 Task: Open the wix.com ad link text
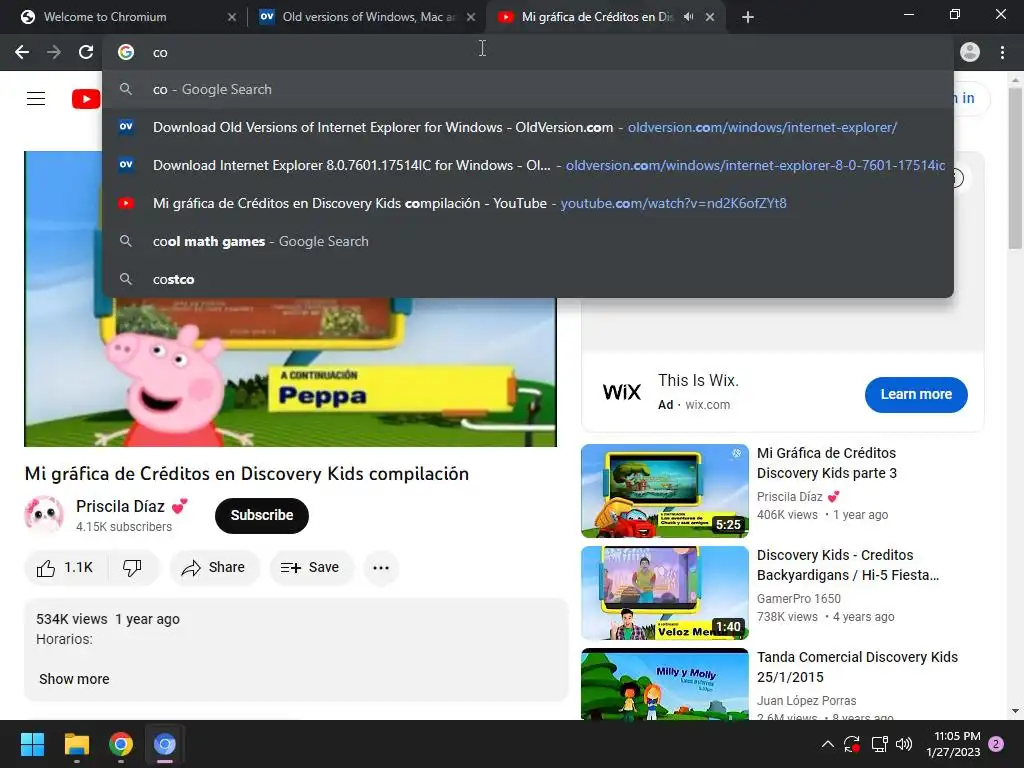(707, 405)
